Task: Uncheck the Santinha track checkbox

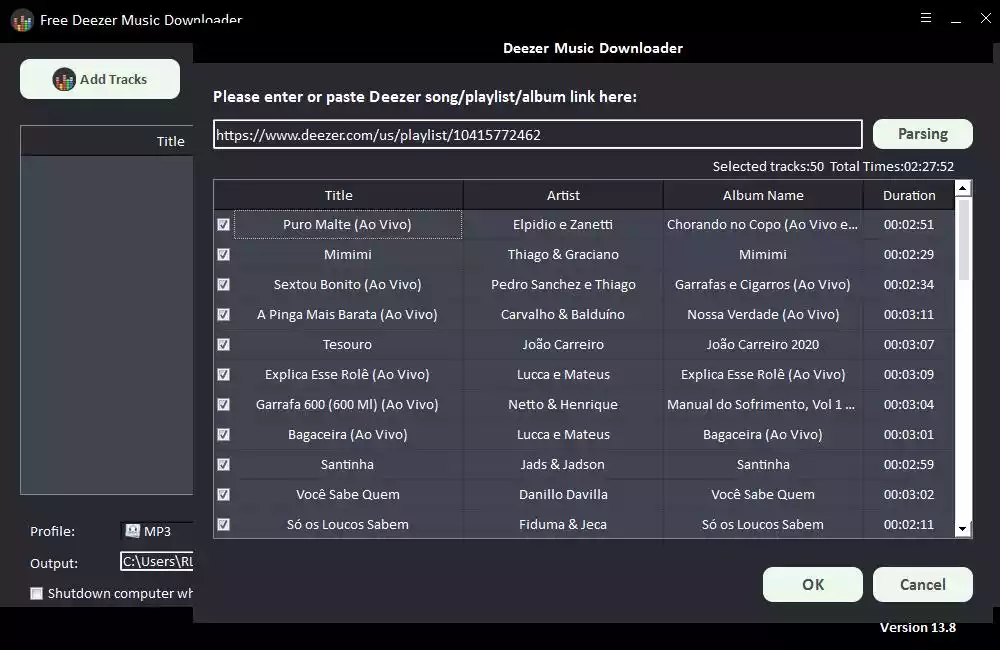Action: (x=223, y=464)
